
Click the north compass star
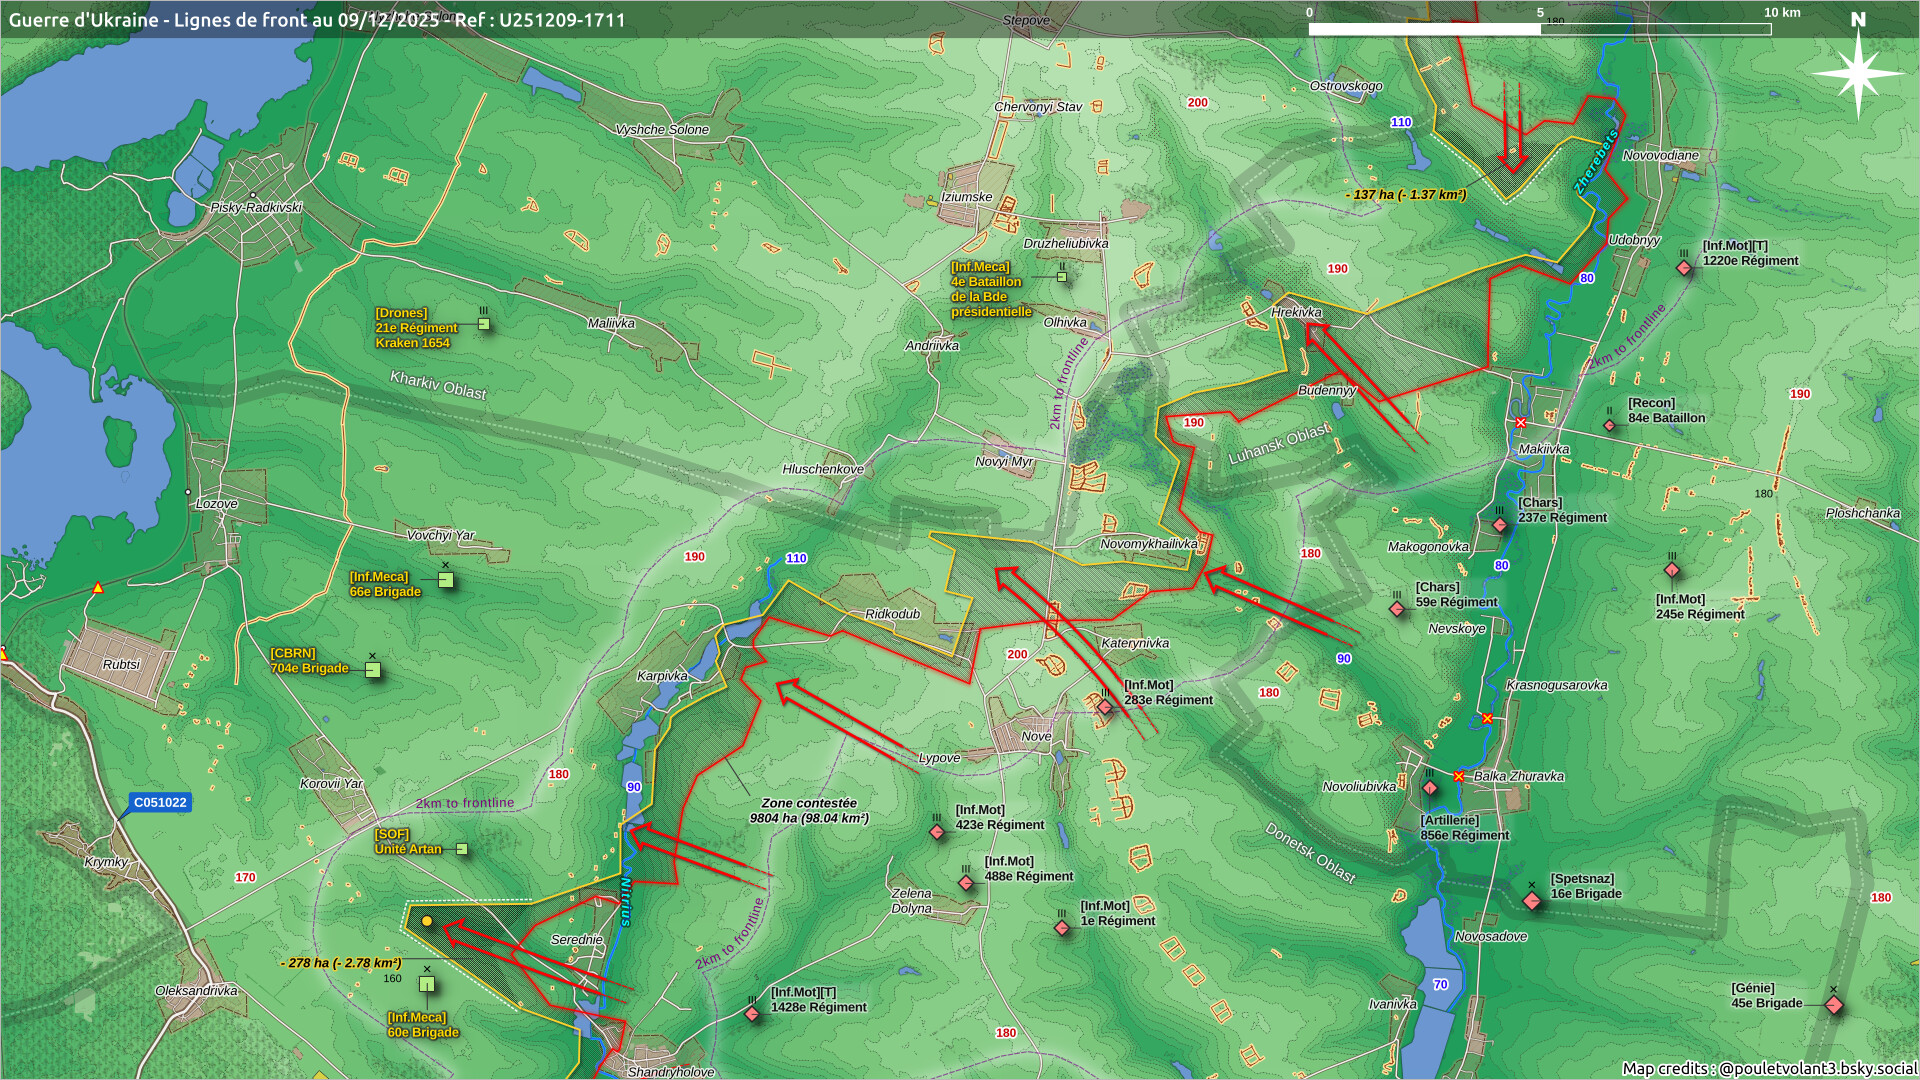tap(1857, 74)
